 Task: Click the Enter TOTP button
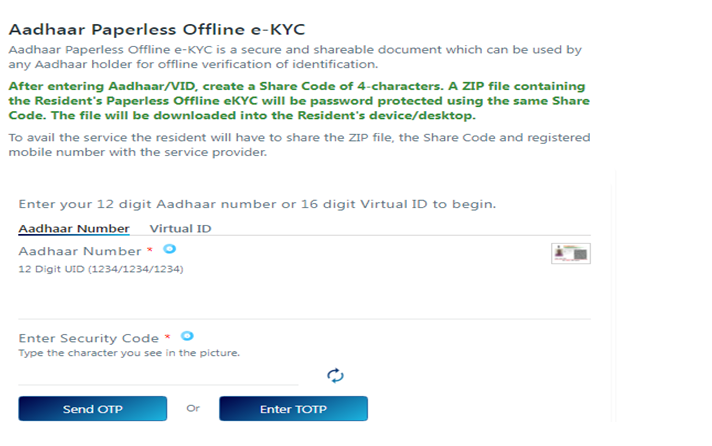coord(293,409)
